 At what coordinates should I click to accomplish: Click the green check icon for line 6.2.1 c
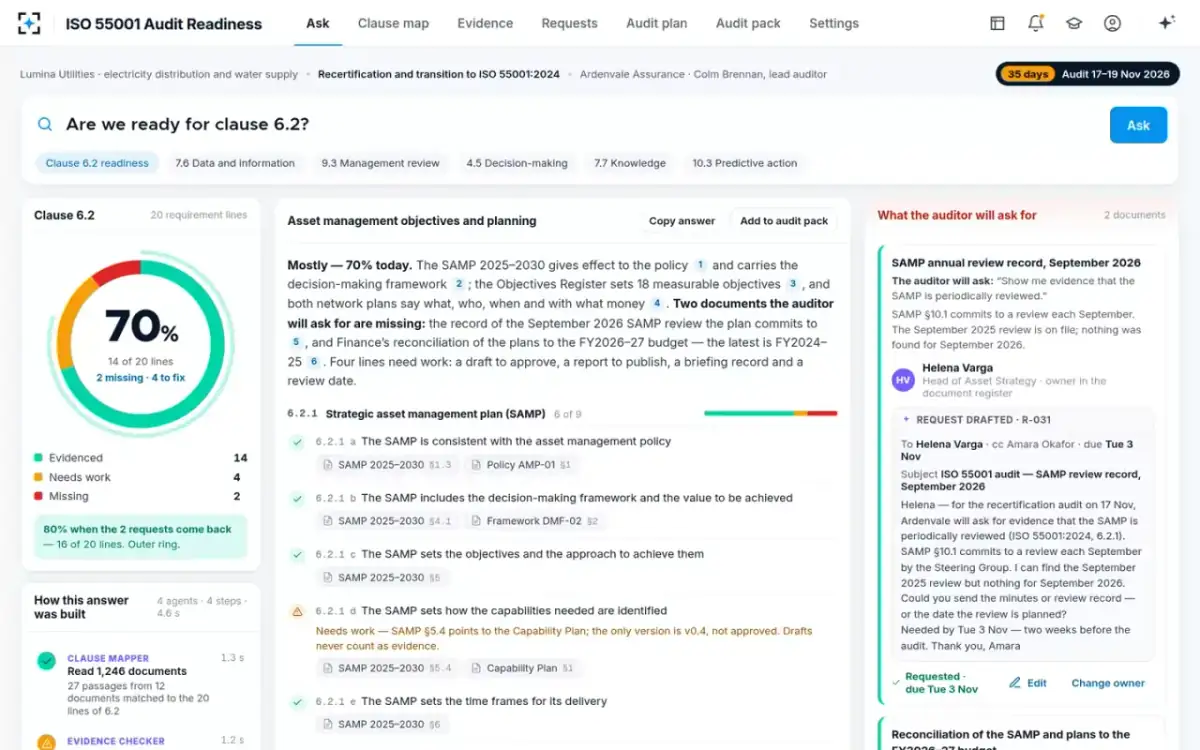[x=297, y=555]
